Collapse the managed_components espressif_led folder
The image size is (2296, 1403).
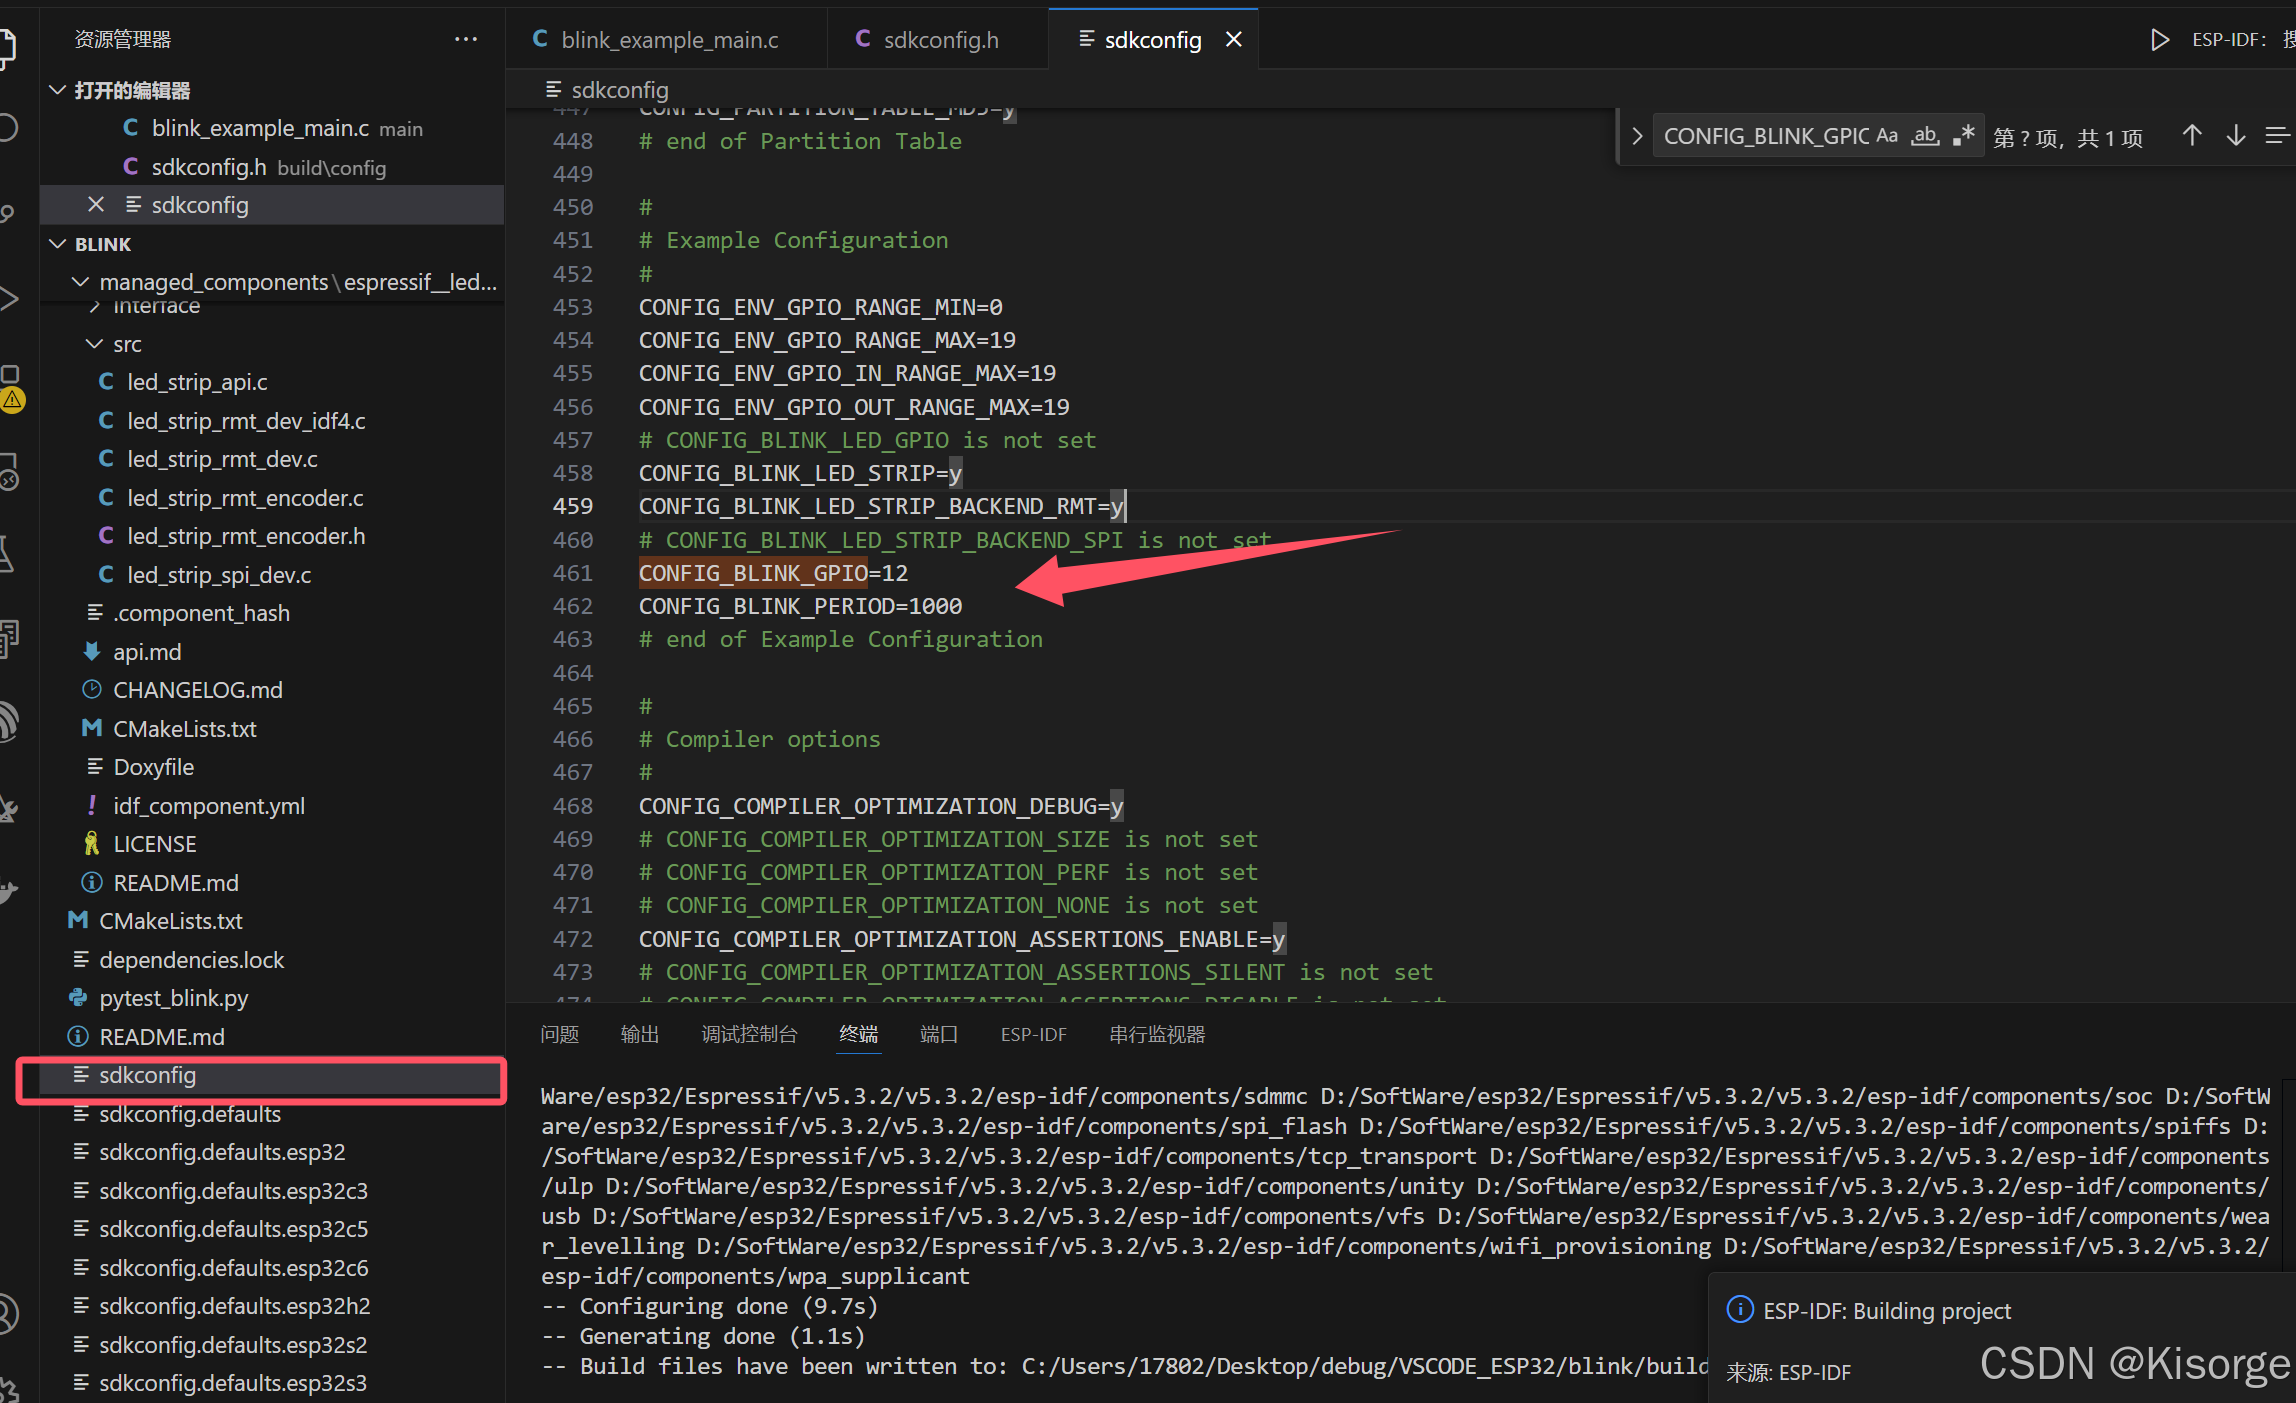81,282
